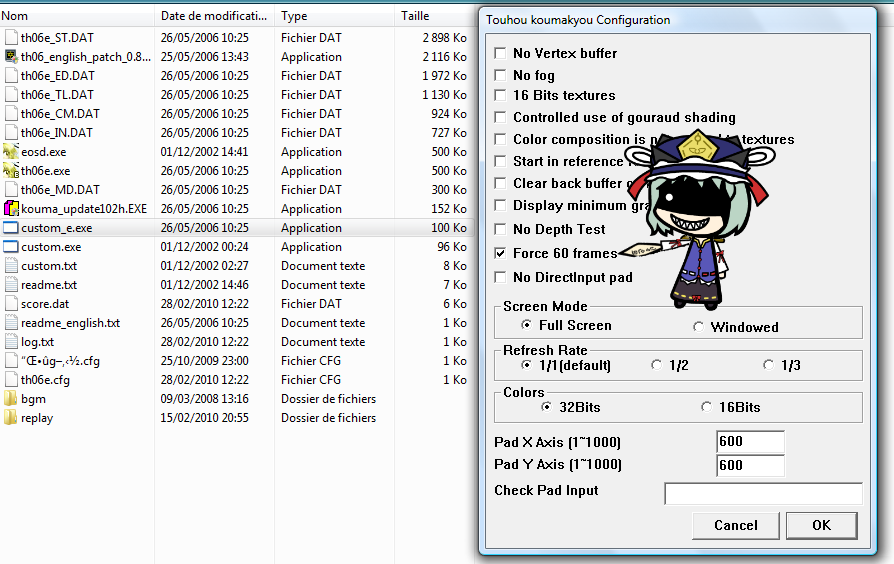This screenshot has height=564, width=894.
Task: Click the custom.txt document icon
Action: 11,266
